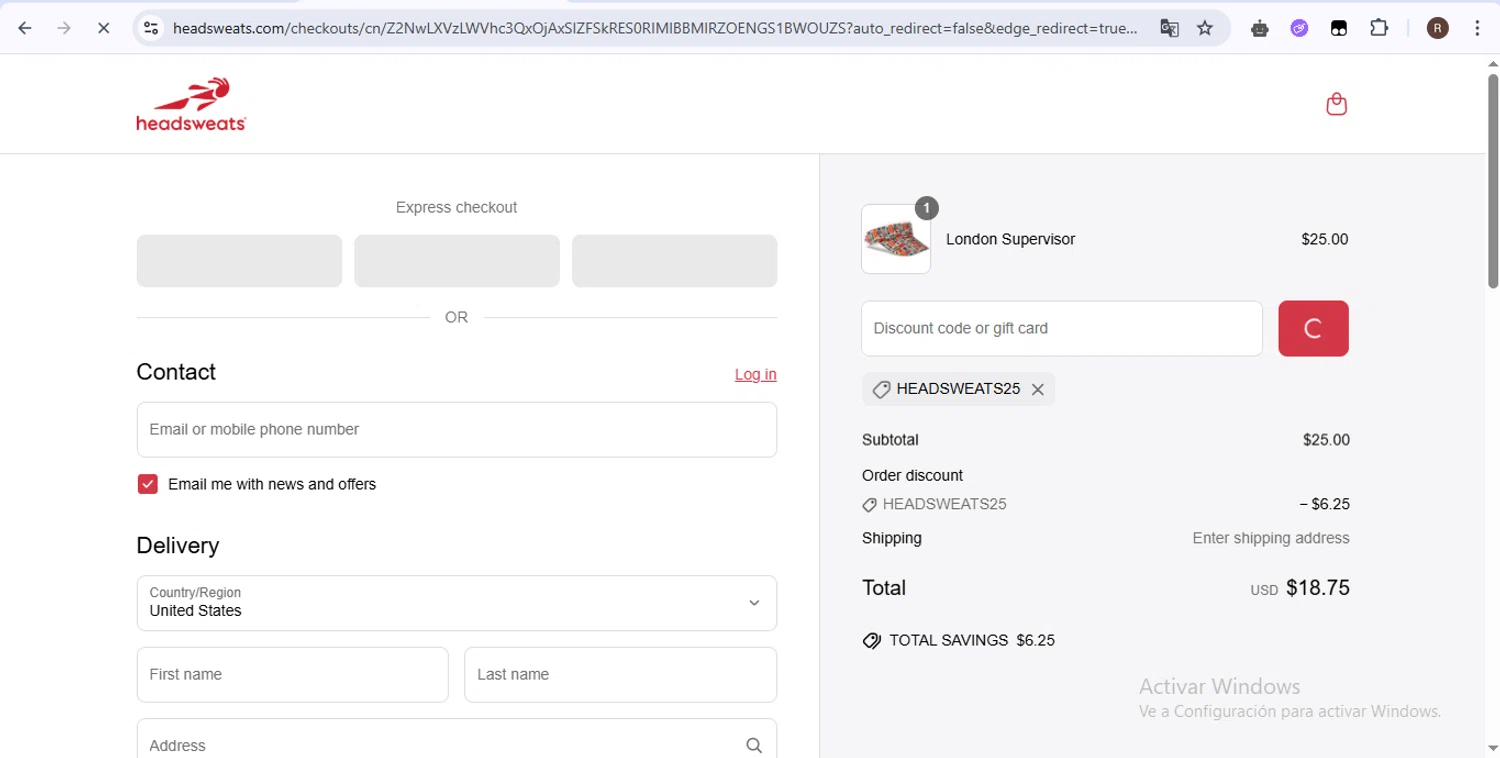Click the Delivery section heading
1500x758 pixels.
click(x=178, y=546)
